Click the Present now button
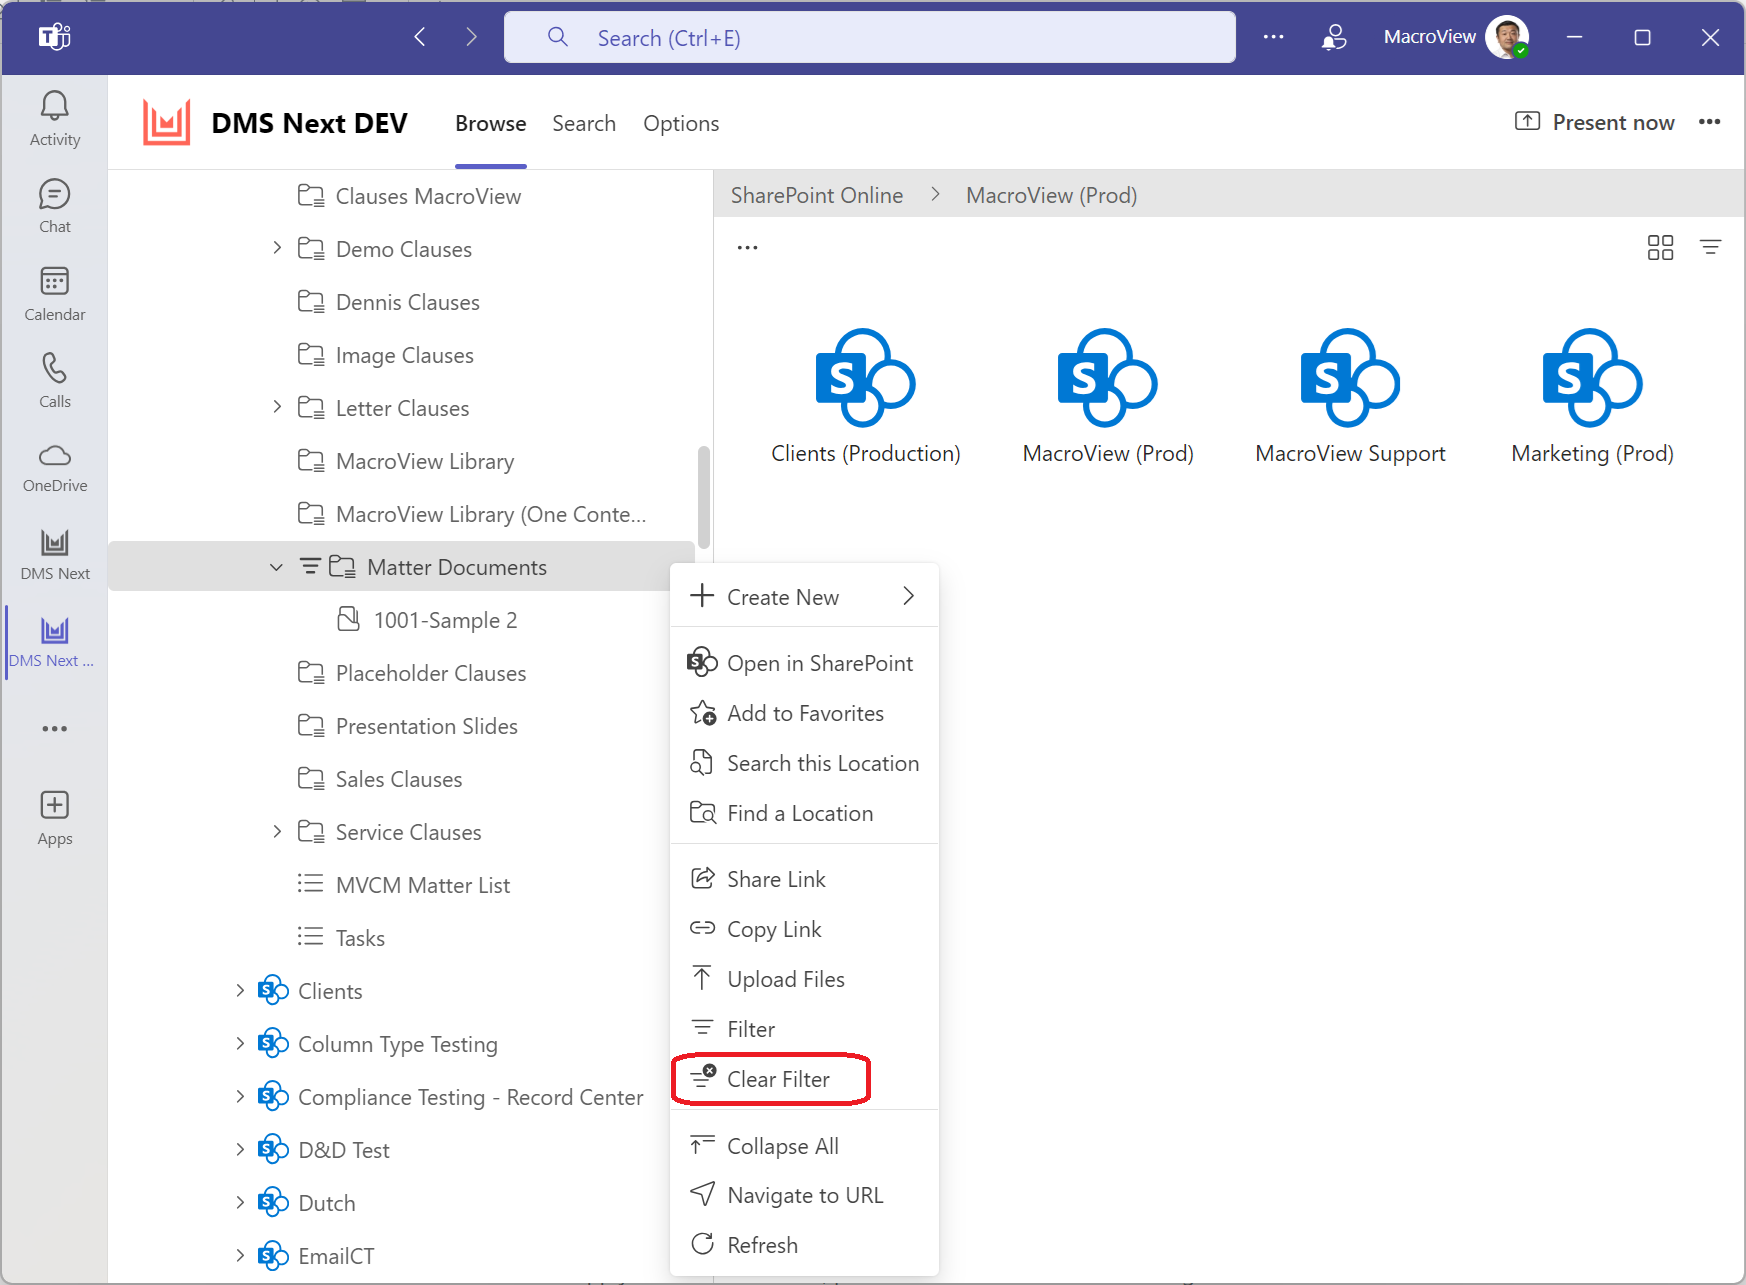 point(1595,122)
